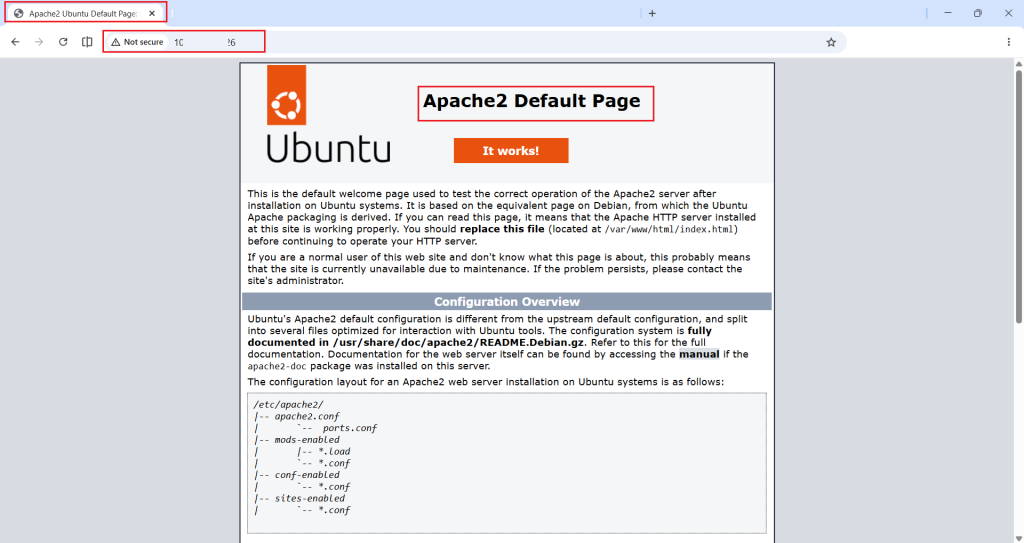Click the /var/www/html/index.html path text
The height and width of the screenshot is (543, 1024).
point(669,229)
